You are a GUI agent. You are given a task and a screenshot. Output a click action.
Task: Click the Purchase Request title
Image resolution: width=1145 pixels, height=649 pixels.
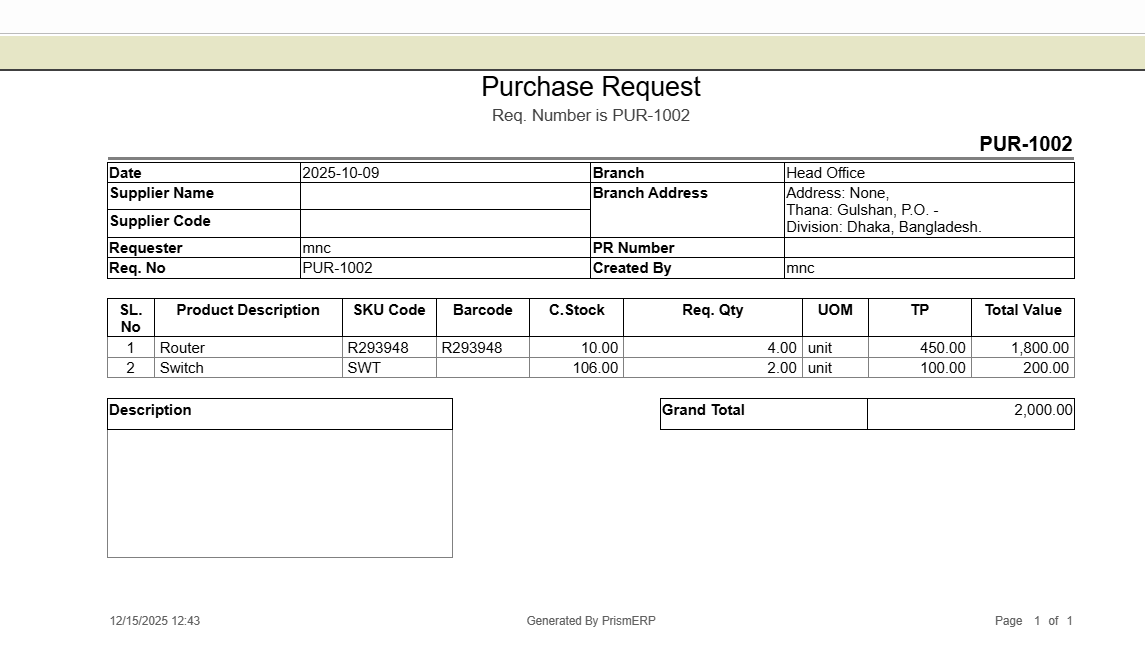point(591,87)
